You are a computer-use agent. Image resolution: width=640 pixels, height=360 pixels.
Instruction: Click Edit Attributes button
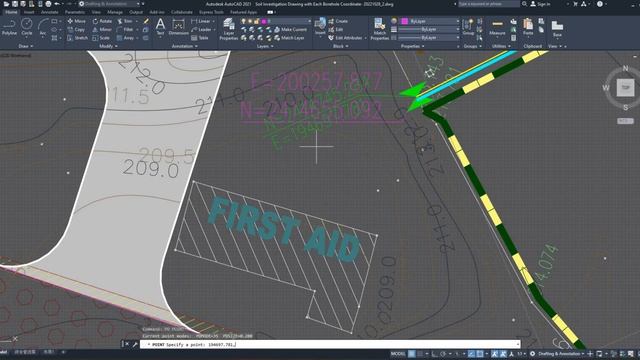346,38
